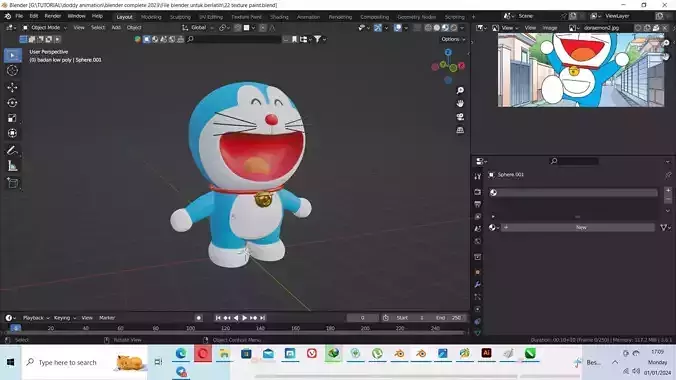676x380 pixels.
Task: Expand the viewport Options dropdown
Action: click(453, 39)
